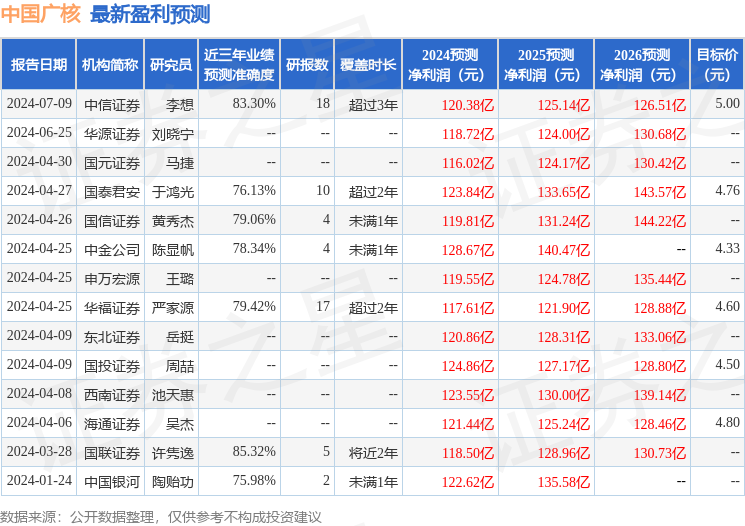
Task: Click the date 2024-01-24
Action: point(39,480)
